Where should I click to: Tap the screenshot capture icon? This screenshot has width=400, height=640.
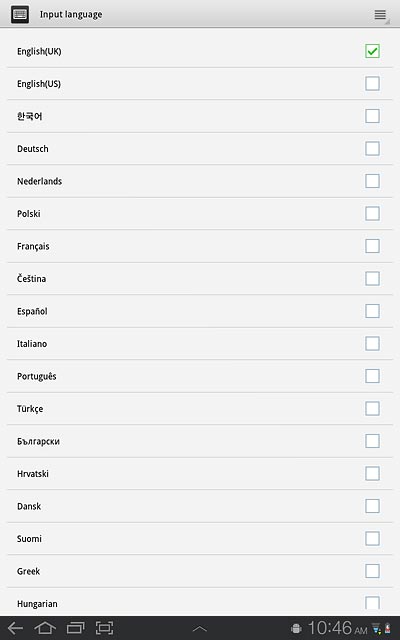point(104,628)
